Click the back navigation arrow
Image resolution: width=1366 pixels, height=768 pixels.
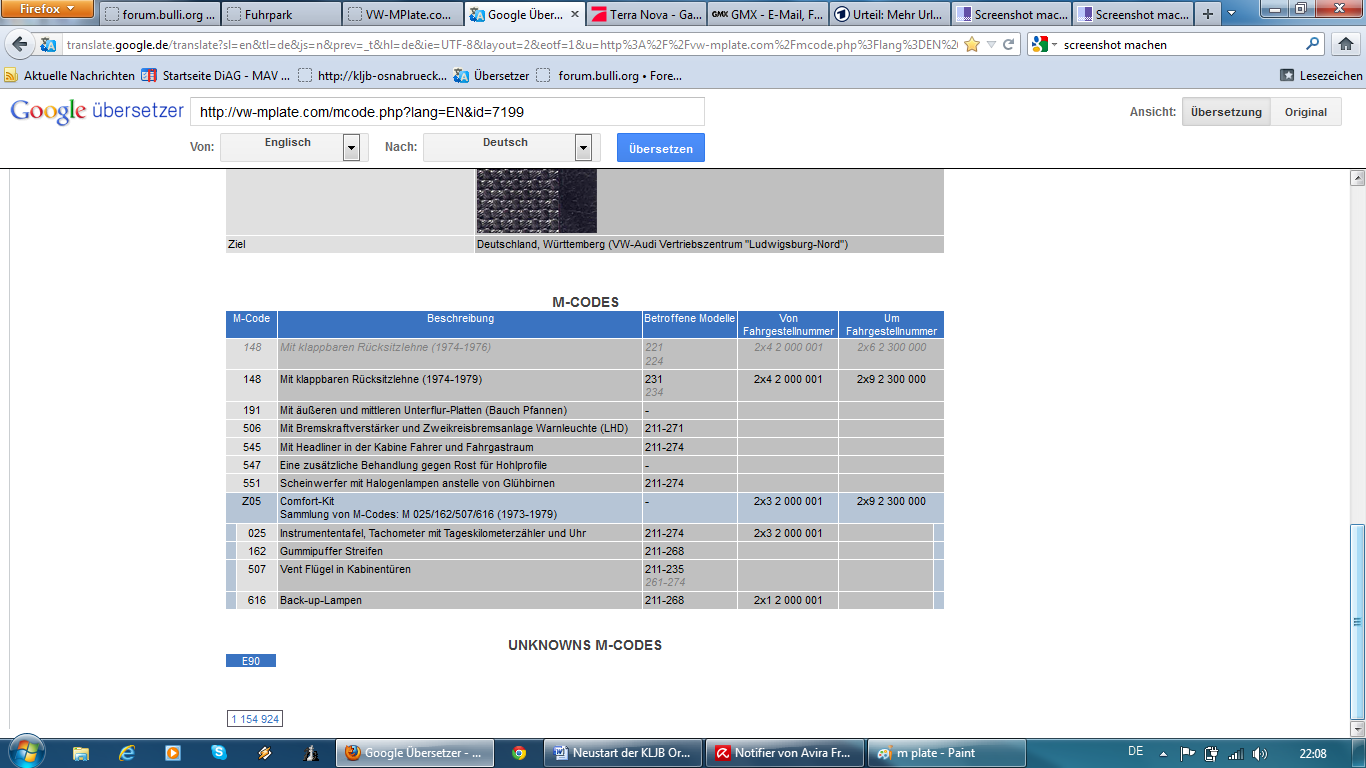(20, 45)
